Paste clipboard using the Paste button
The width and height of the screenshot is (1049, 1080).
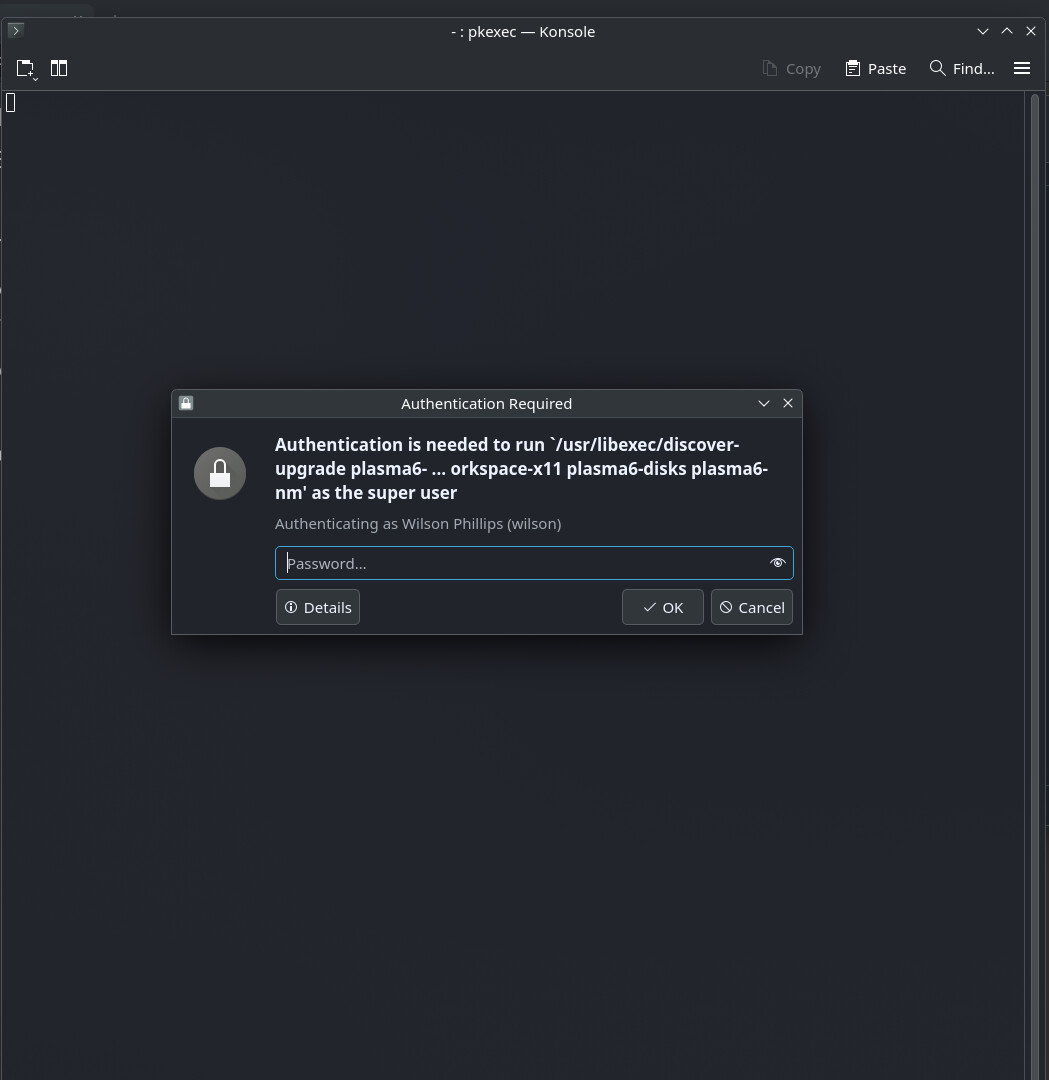(875, 68)
